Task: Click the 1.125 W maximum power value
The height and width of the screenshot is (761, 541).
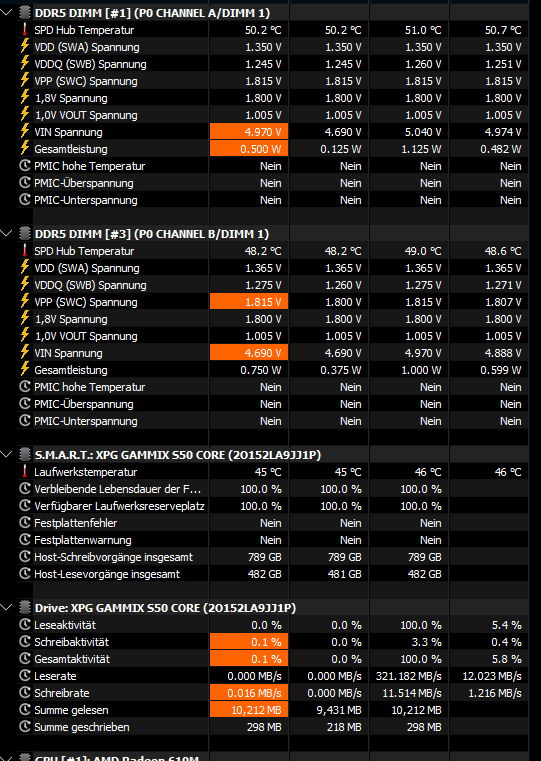Action: point(421,149)
